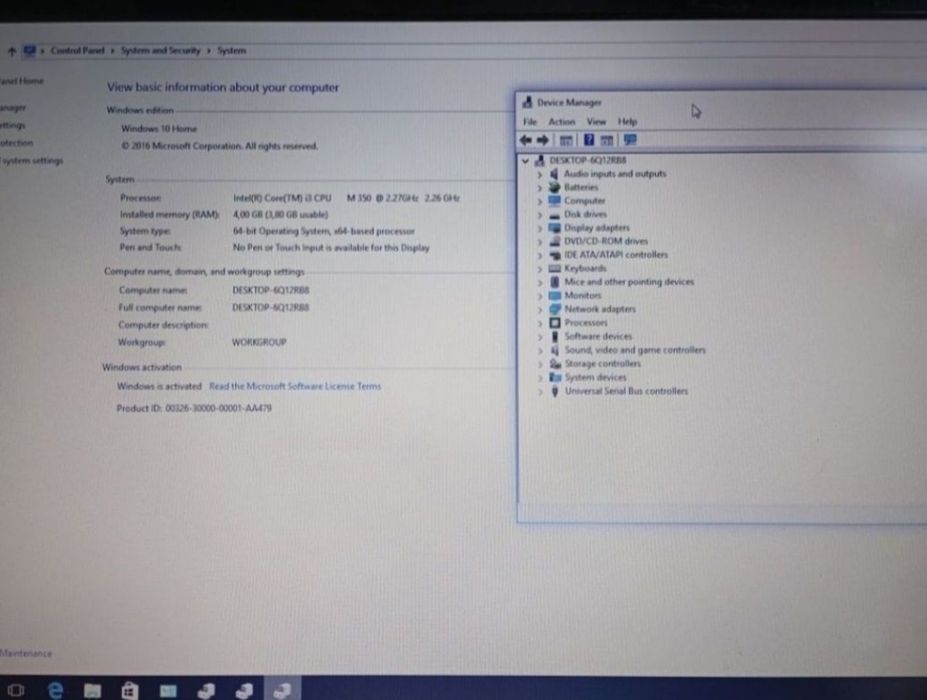Image resolution: width=927 pixels, height=700 pixels.
Task: Open File Explorer from the taskbar
Action: pos(92,690)
